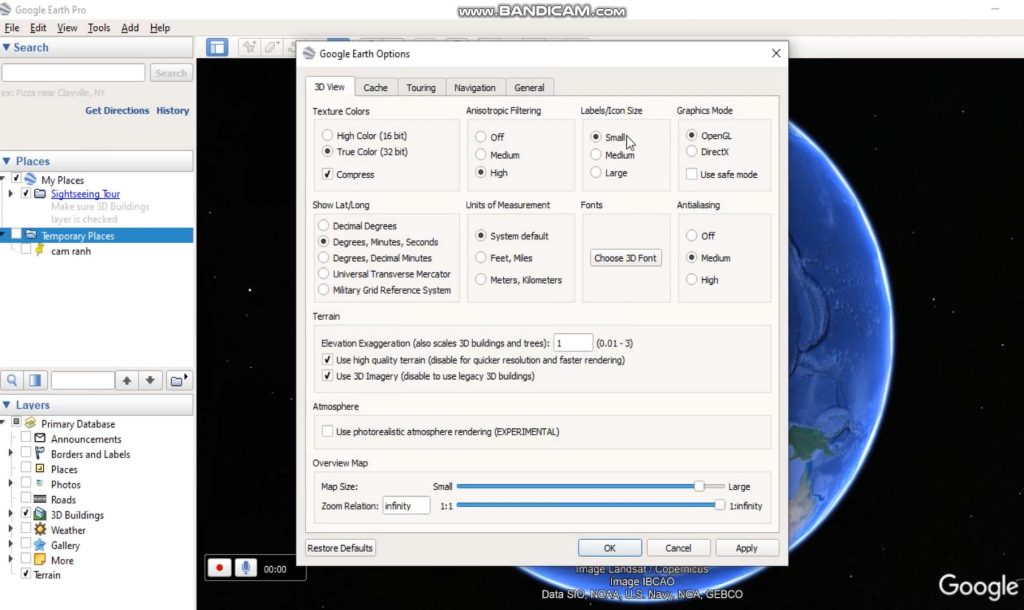Click the Restore Defaults button

pos(341,548)
